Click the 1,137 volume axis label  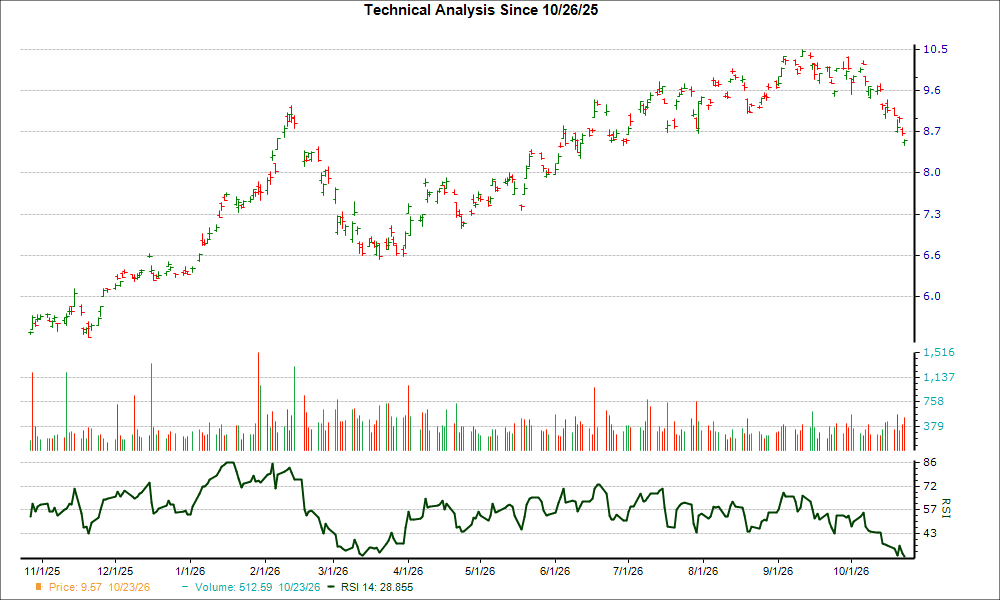pos(939,377)
